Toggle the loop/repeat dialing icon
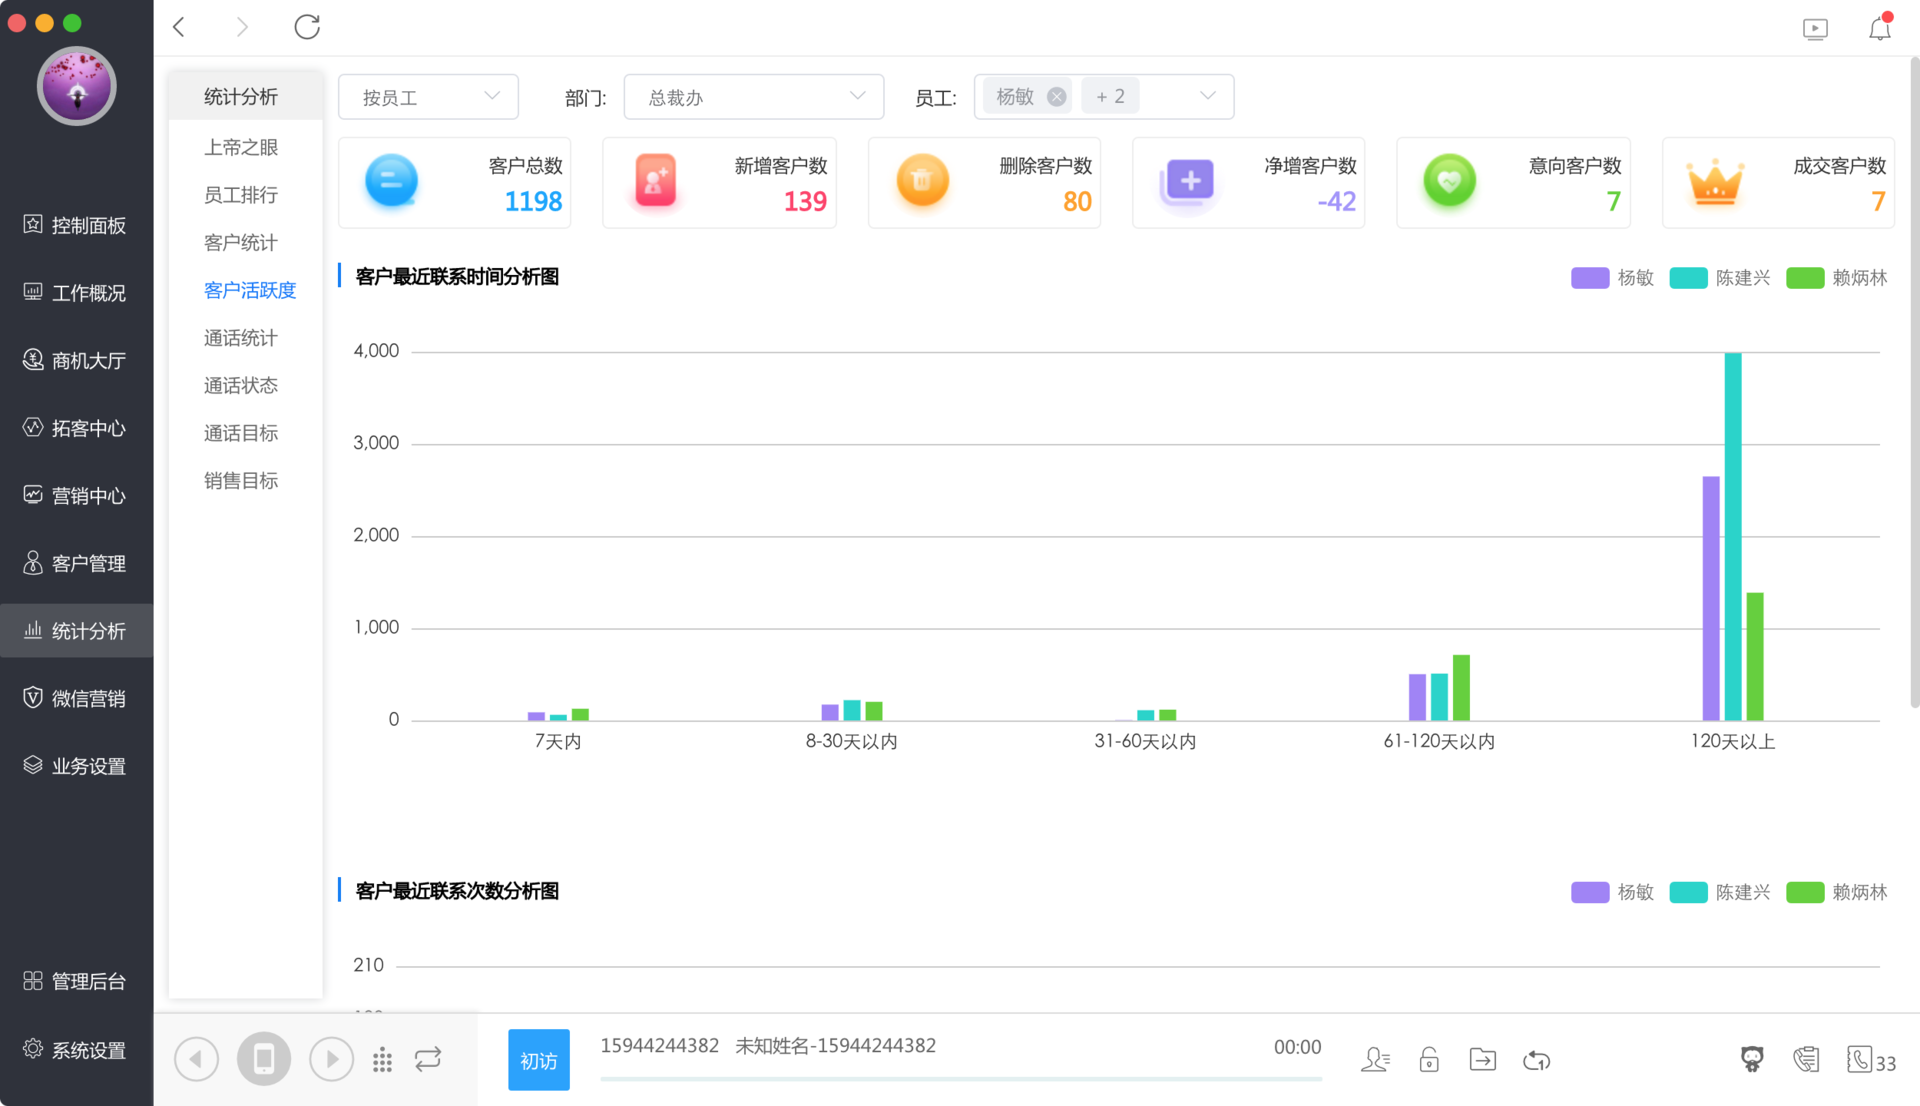This screenshot has height=1106, width=1920. point(428,1059)
